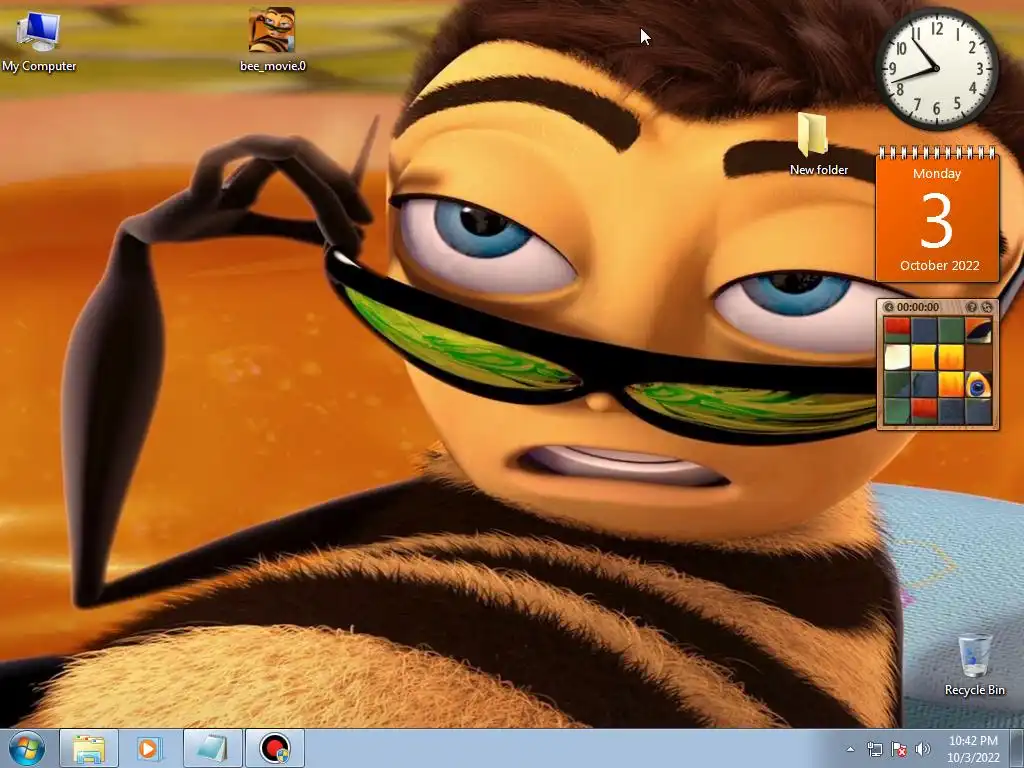This screenshot has width=1024, height=768.
Task: Open the notepad app on the taskbar
Action: [213, 748]
